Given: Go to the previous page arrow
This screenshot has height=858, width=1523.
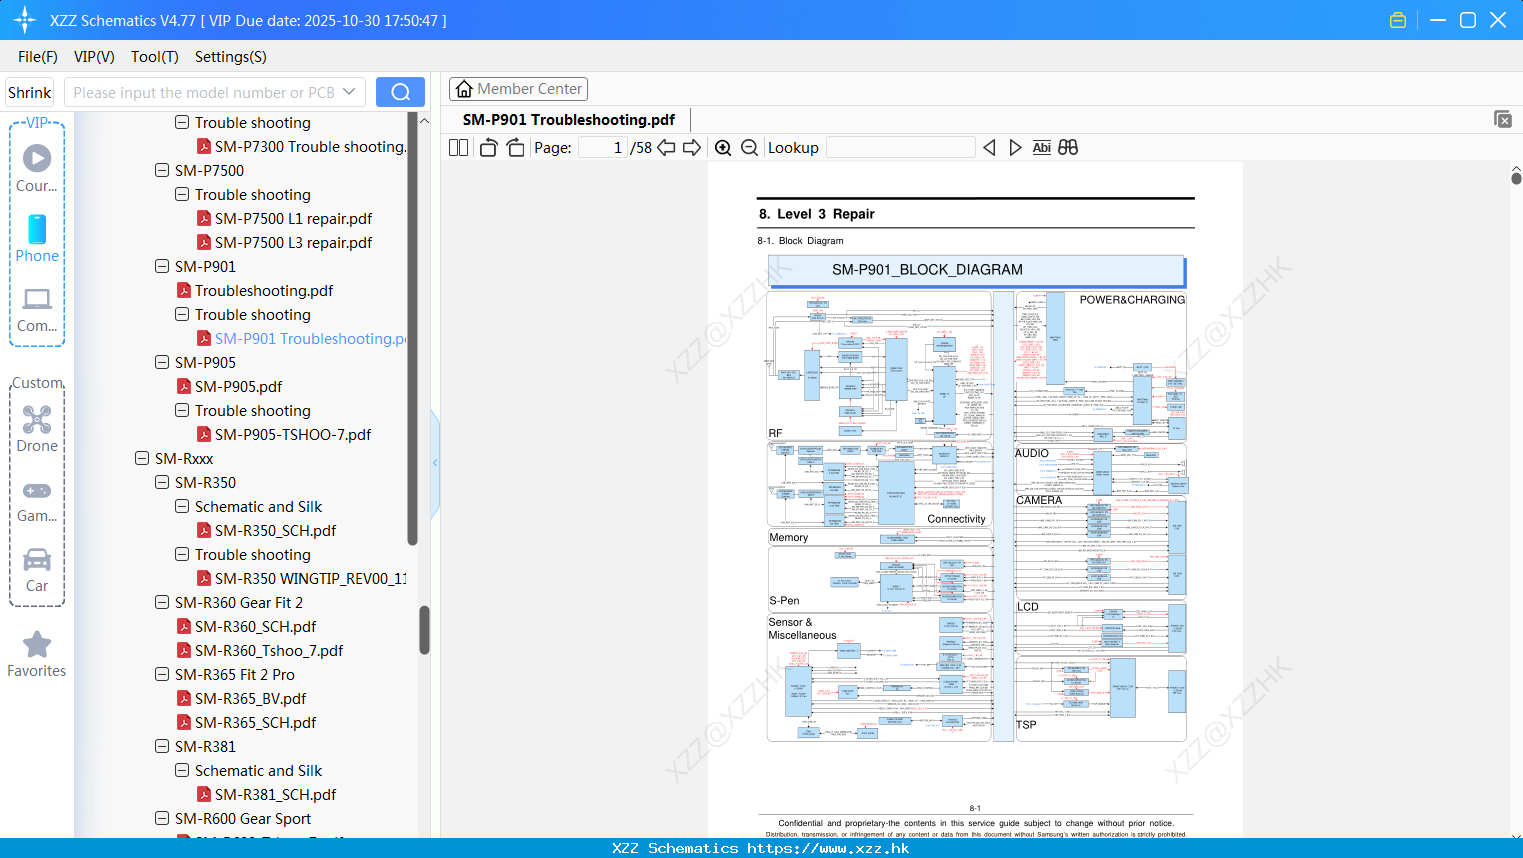Looking at the screenshot, I should (666, 148).
